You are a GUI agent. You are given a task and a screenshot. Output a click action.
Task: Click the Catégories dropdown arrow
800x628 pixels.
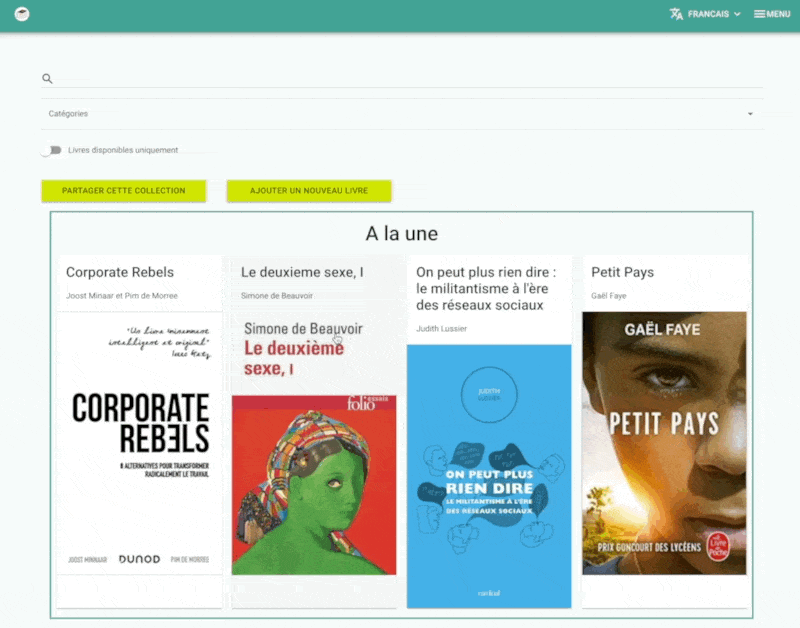click(750, 114)
